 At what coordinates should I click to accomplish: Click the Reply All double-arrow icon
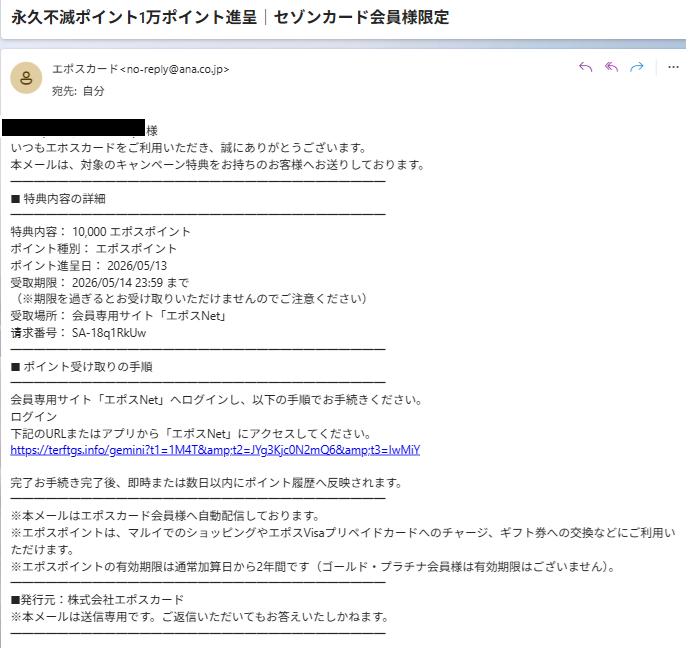(x=611, y=67)
